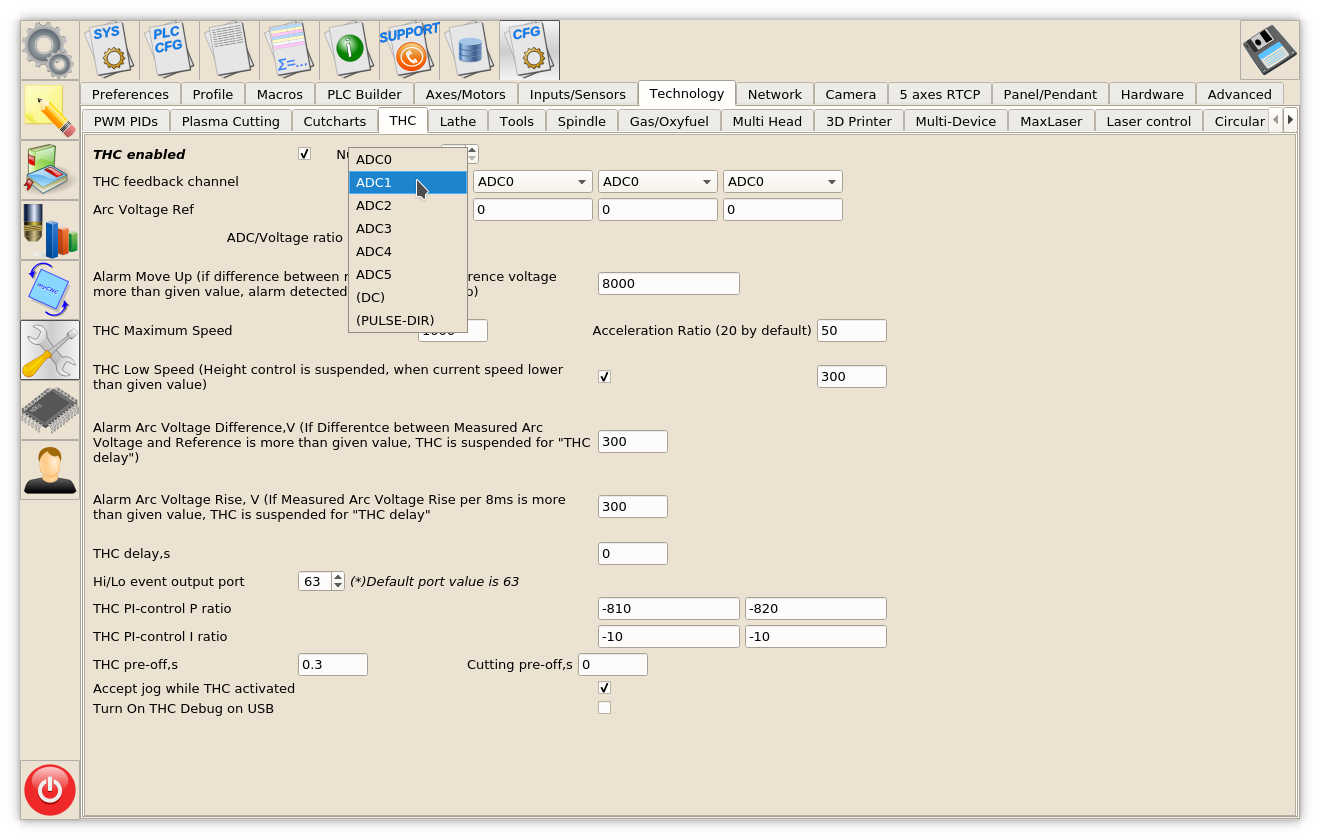This screenshot has width=1320, height=840.
Task: Switch to the Plasma Cutting tab
Action: pyautogui.click(x=230, y=121)
